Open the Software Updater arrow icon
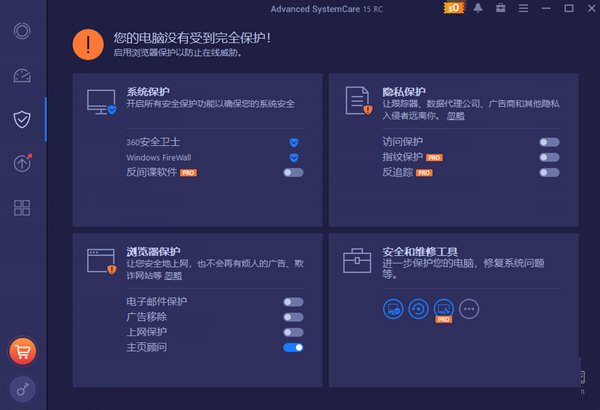This screenshot has width=600, height=410. point(22,163)
